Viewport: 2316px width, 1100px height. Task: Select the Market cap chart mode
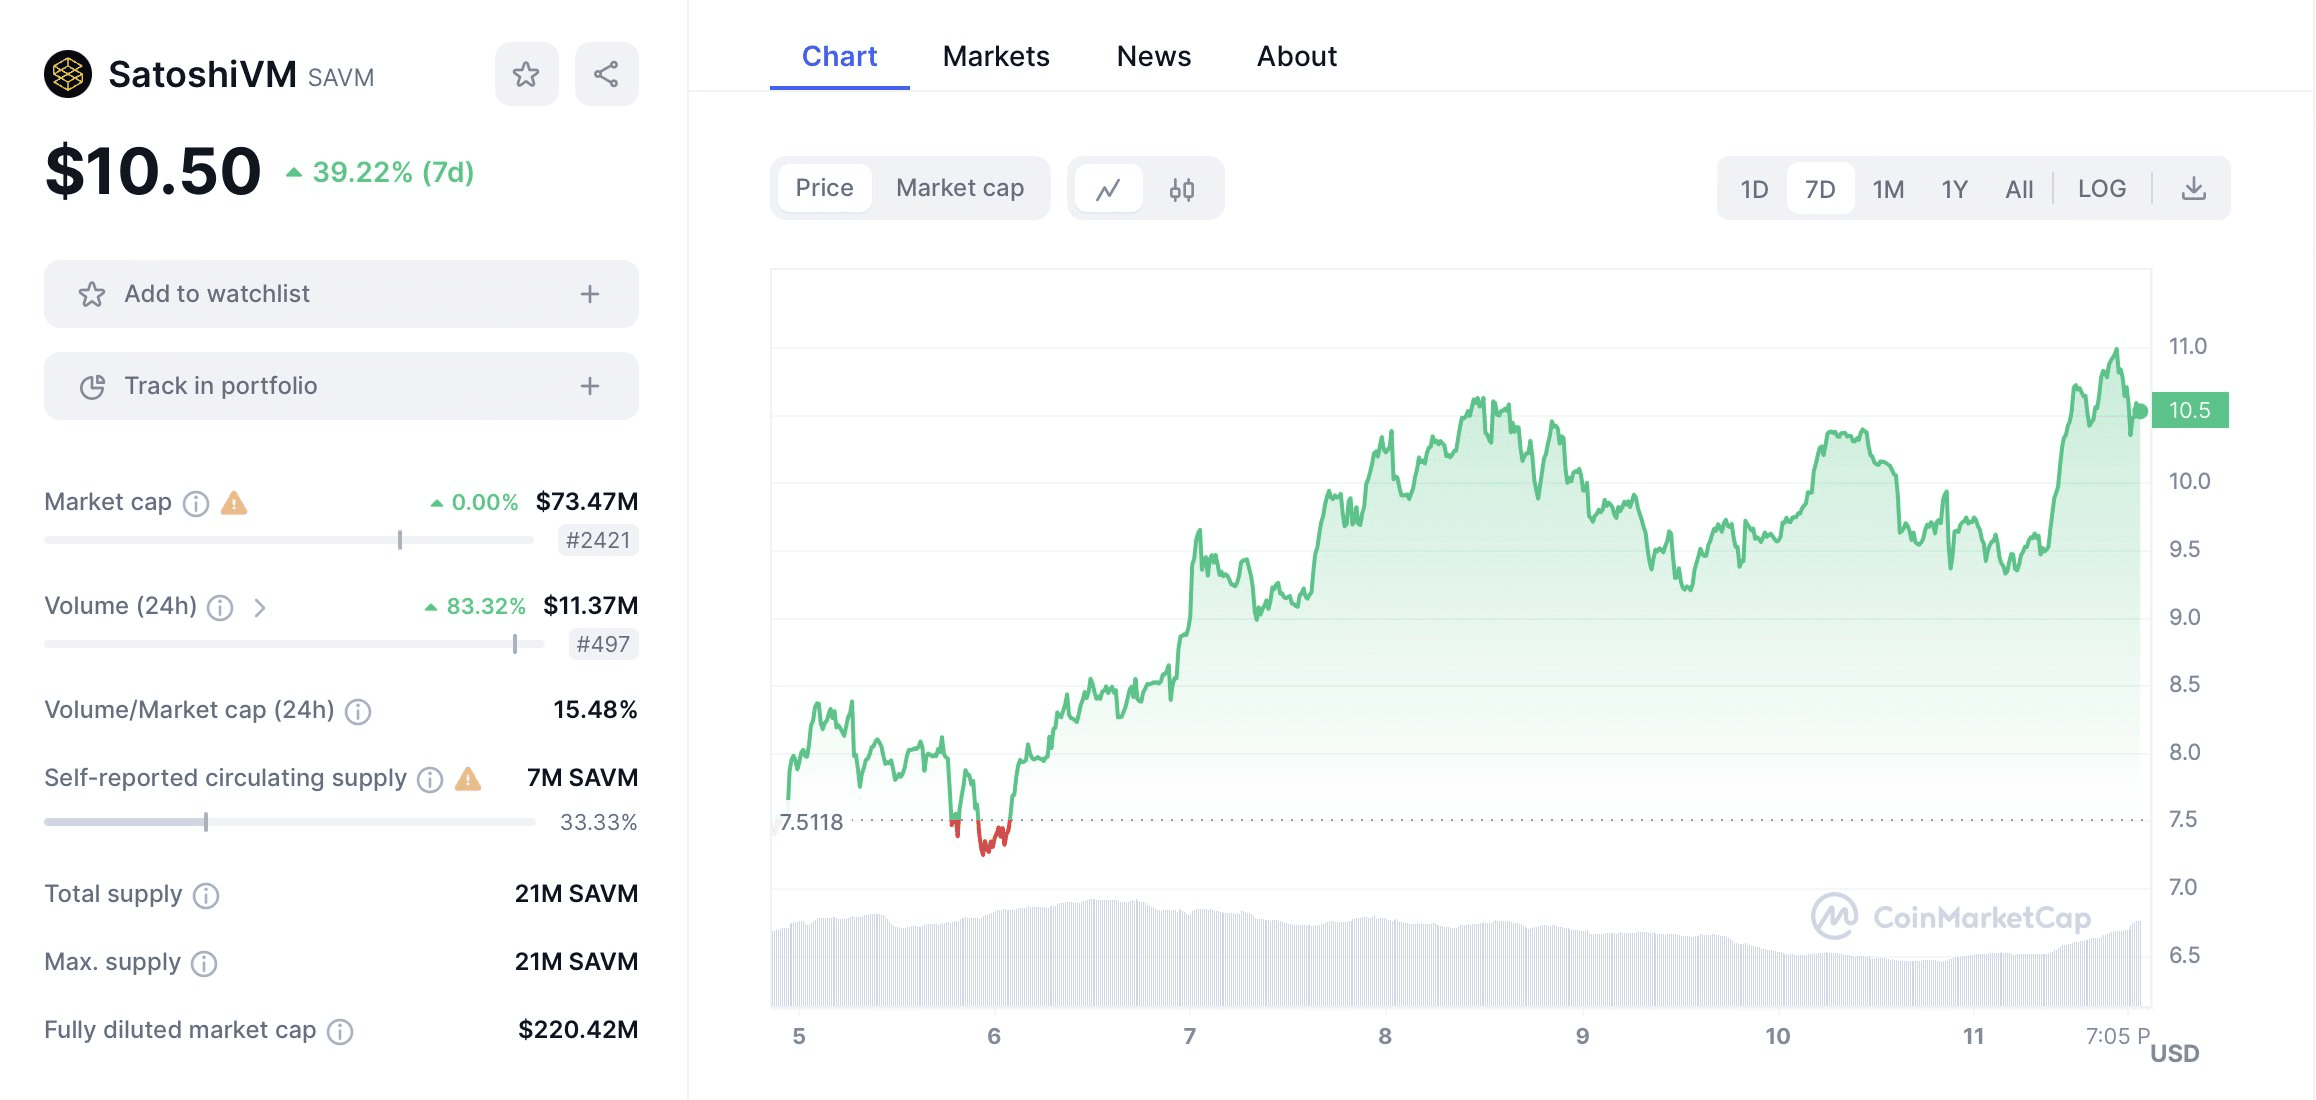point(959,188)
